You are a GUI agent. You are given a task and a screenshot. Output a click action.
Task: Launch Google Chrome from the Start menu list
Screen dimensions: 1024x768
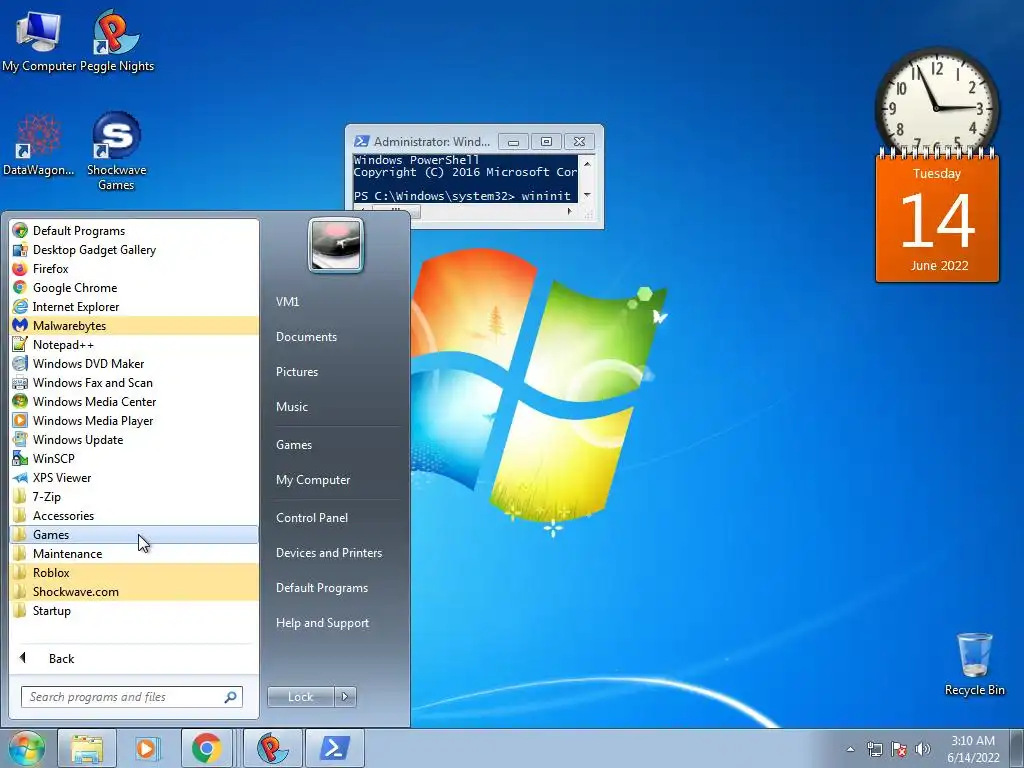[x=134, y=287]
